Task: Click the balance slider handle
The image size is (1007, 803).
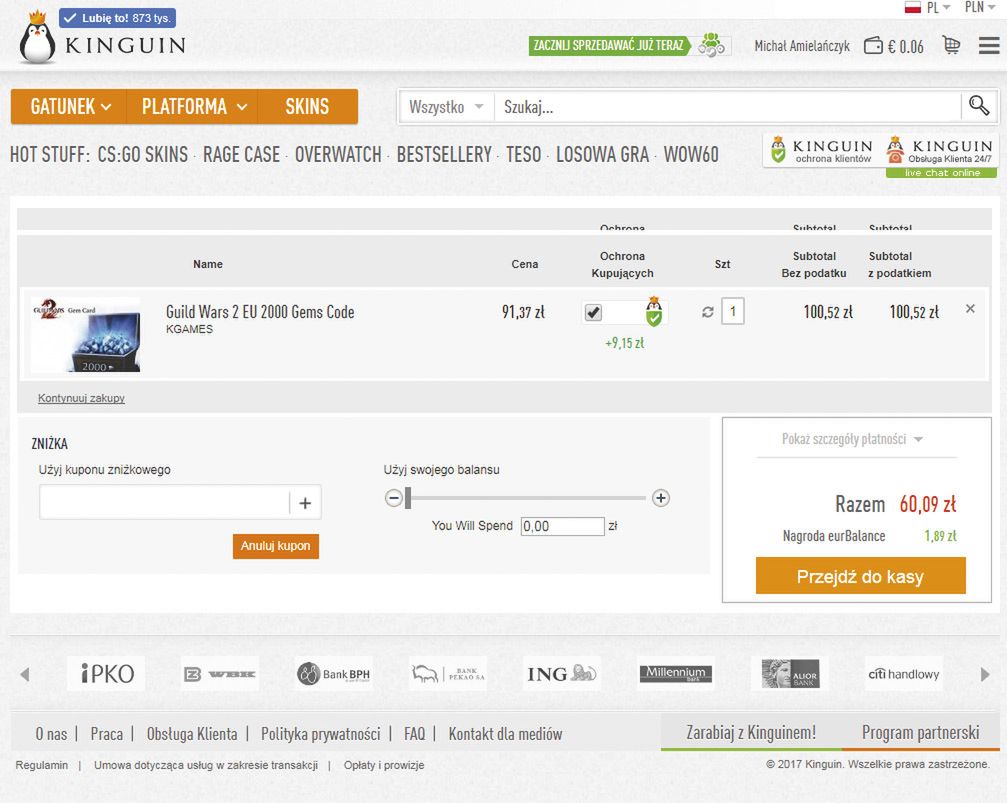Action: pyautogui.click(x=408, y=498)
